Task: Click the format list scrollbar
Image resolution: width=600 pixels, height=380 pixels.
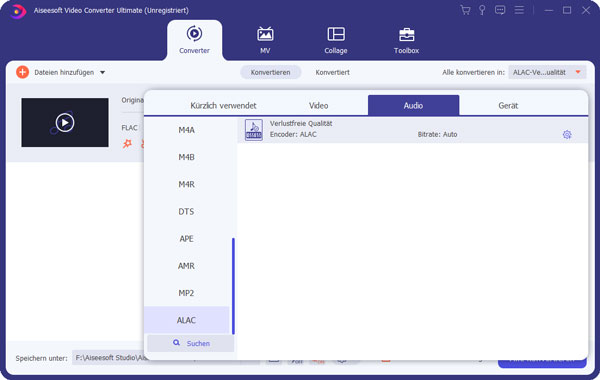Action: click(x=233, y=286)
